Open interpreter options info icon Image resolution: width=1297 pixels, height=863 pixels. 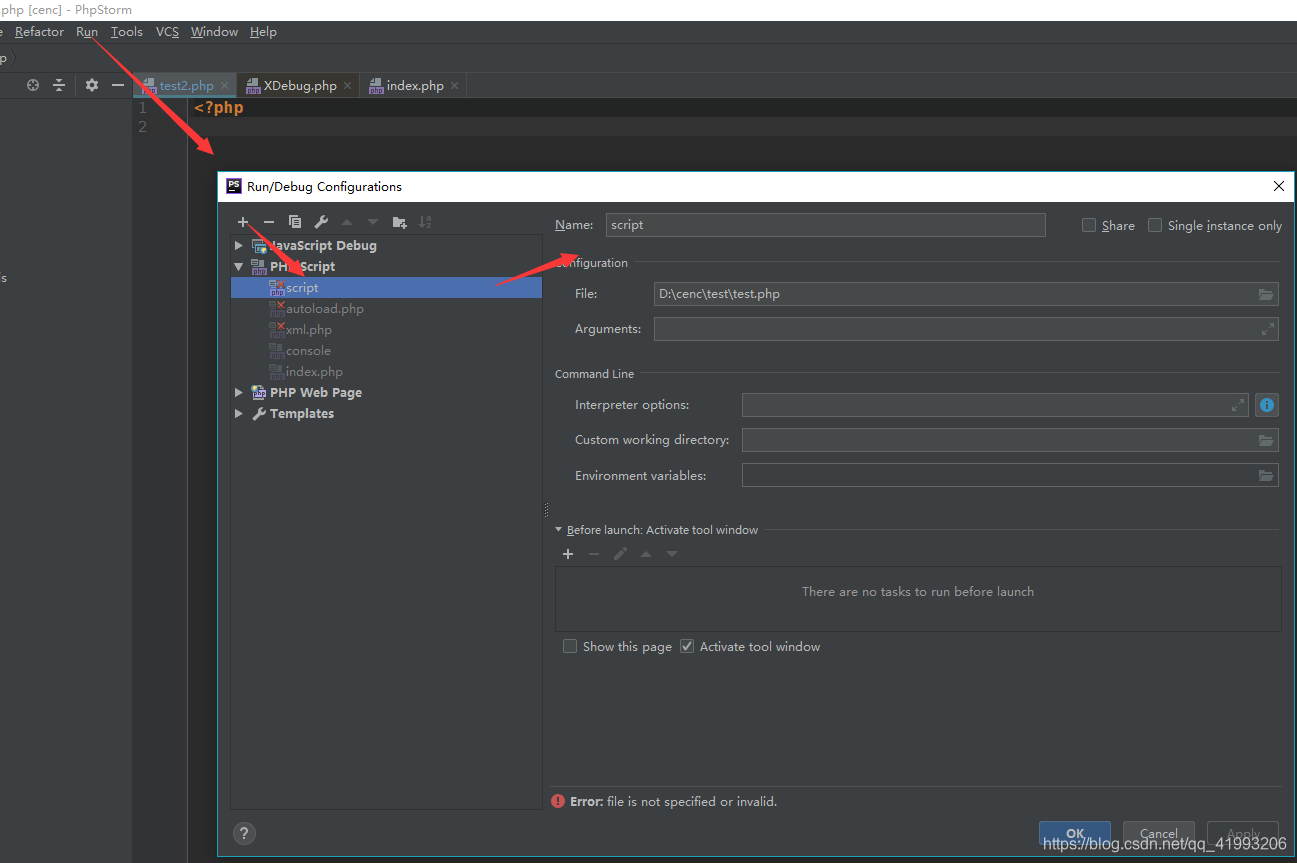click(x=1267, y=405)
